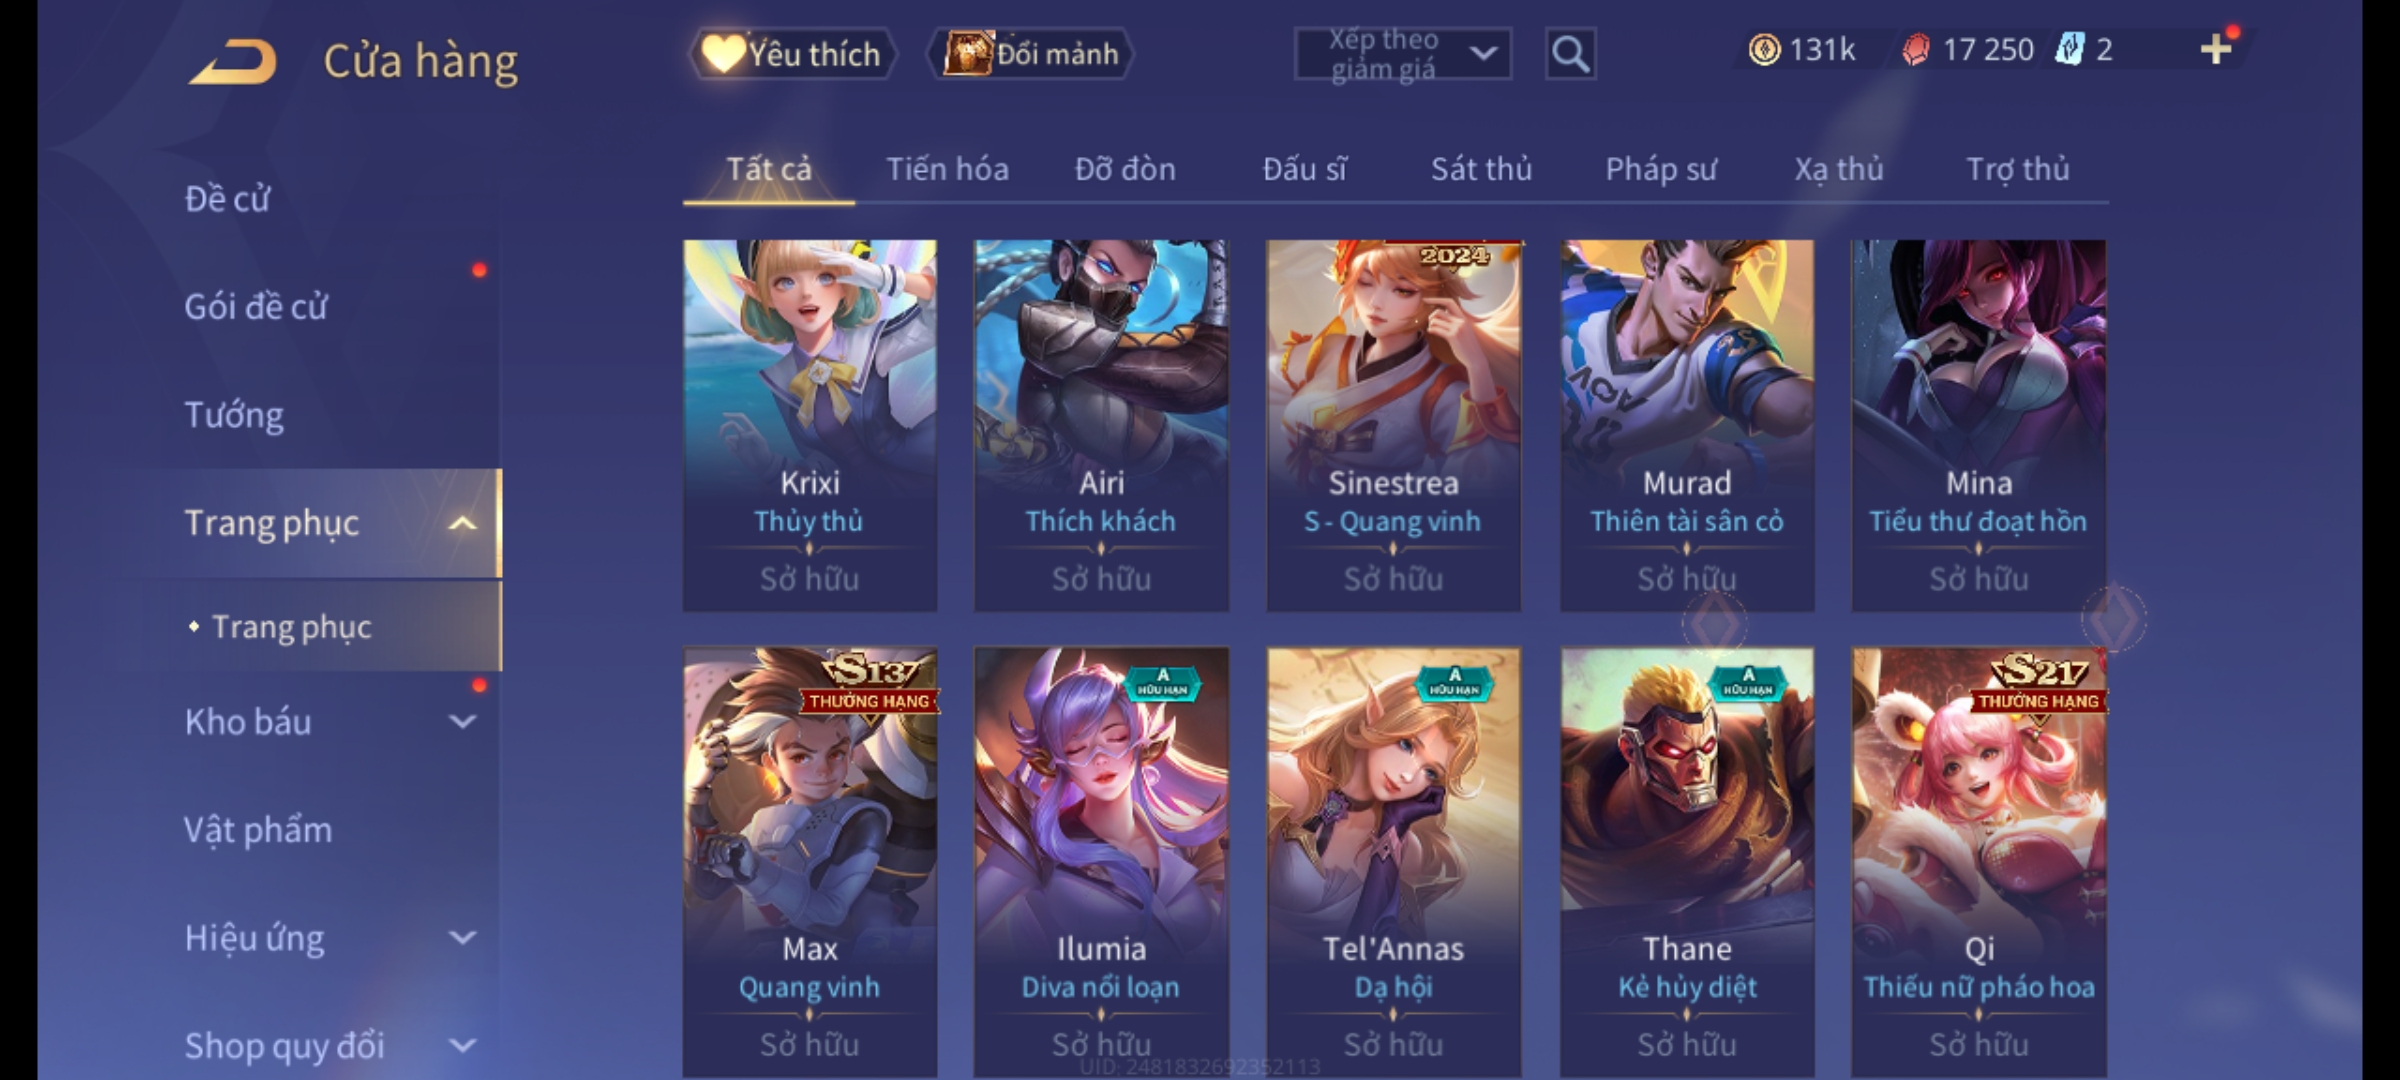Select the Airi Thích khách skin card
This screenshot has height=1080, width=2400.
pos(1101,425)
